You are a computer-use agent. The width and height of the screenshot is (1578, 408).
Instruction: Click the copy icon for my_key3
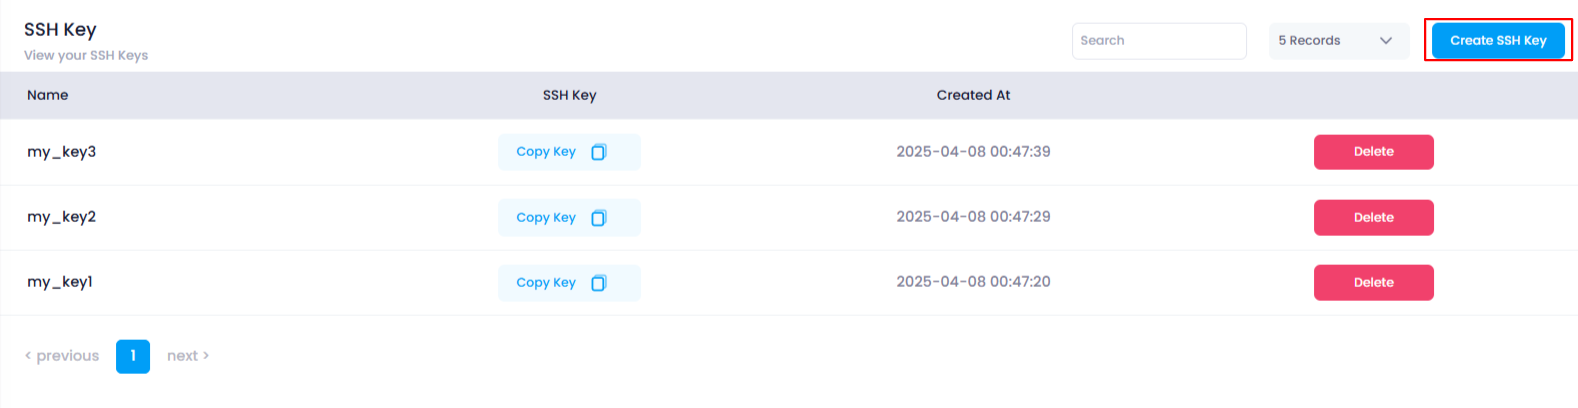pyautogui.click(x=599, y=152)
